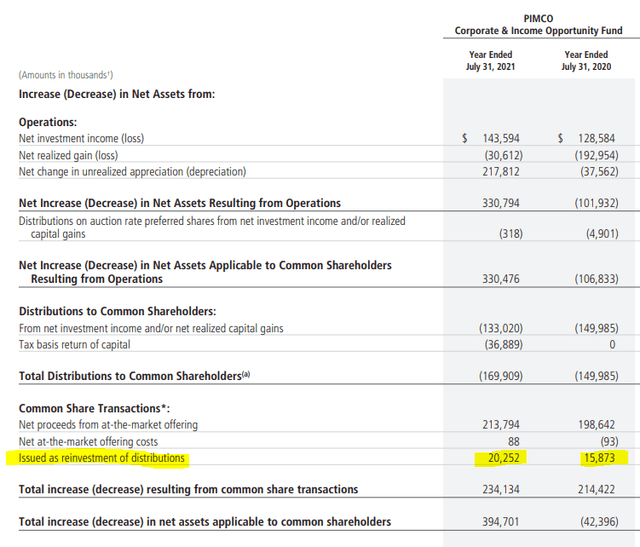640x547 pixels.
Task: Click the 'Tax basis return of capital' label
Action: [x=74, y=345]
